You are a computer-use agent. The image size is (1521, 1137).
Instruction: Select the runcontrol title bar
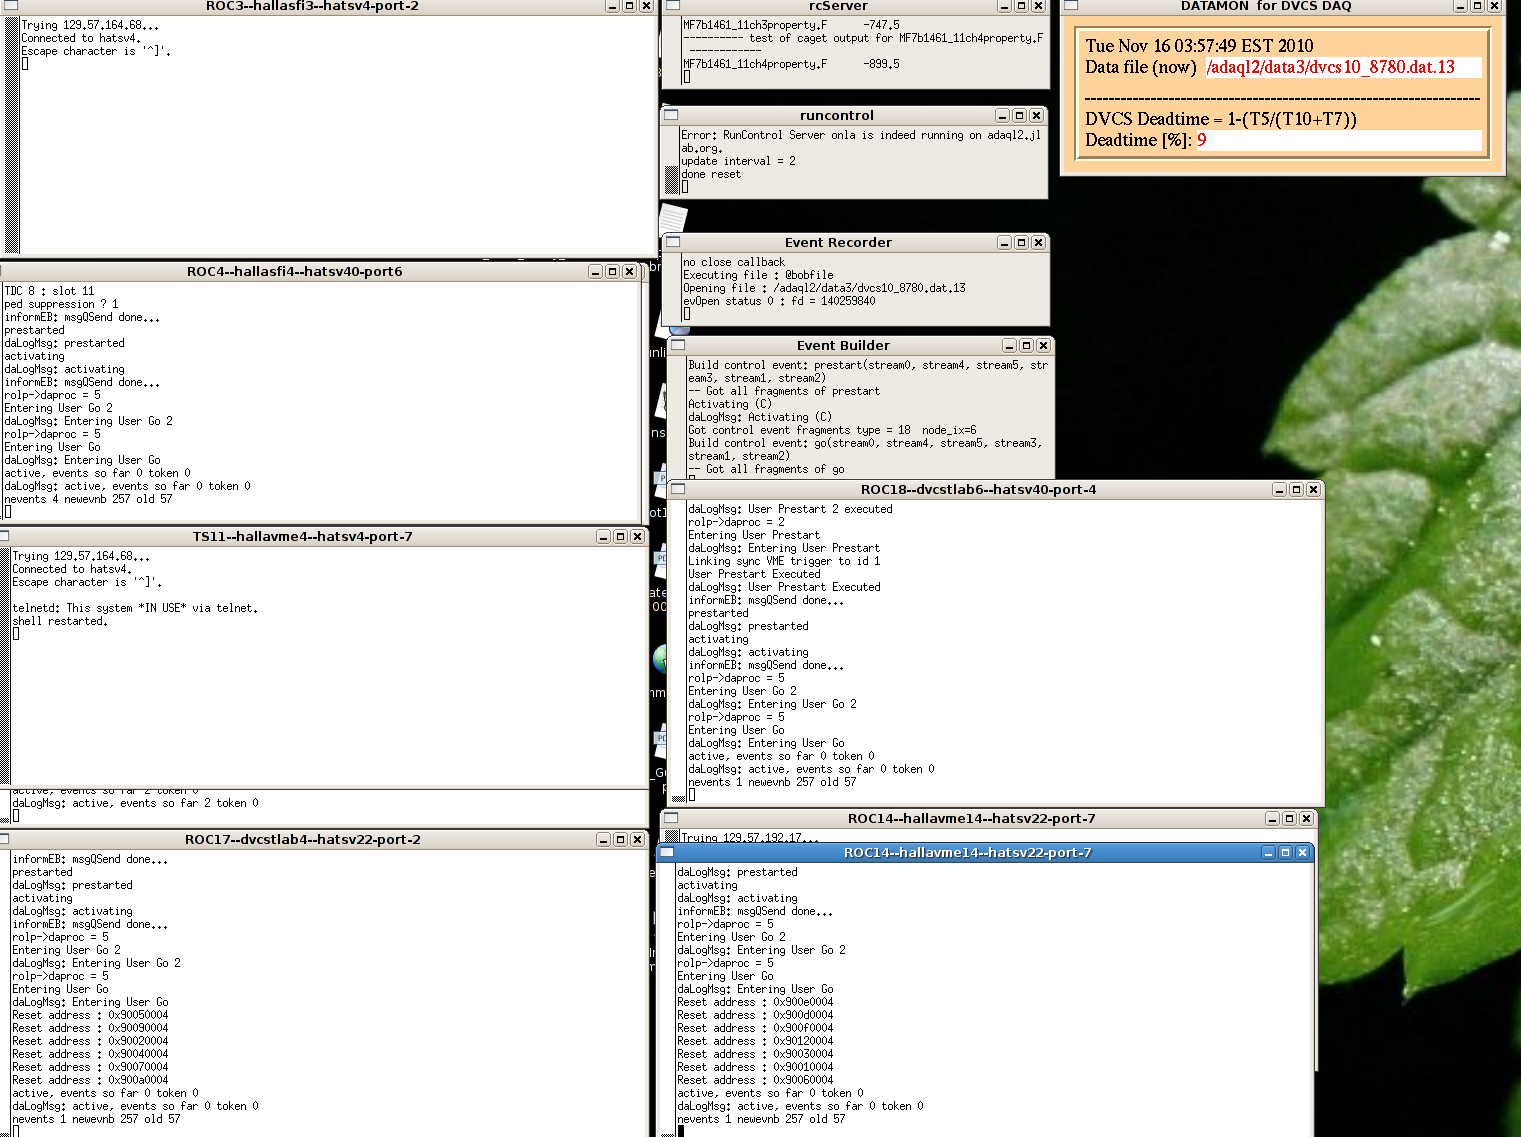tap(837, 115)
